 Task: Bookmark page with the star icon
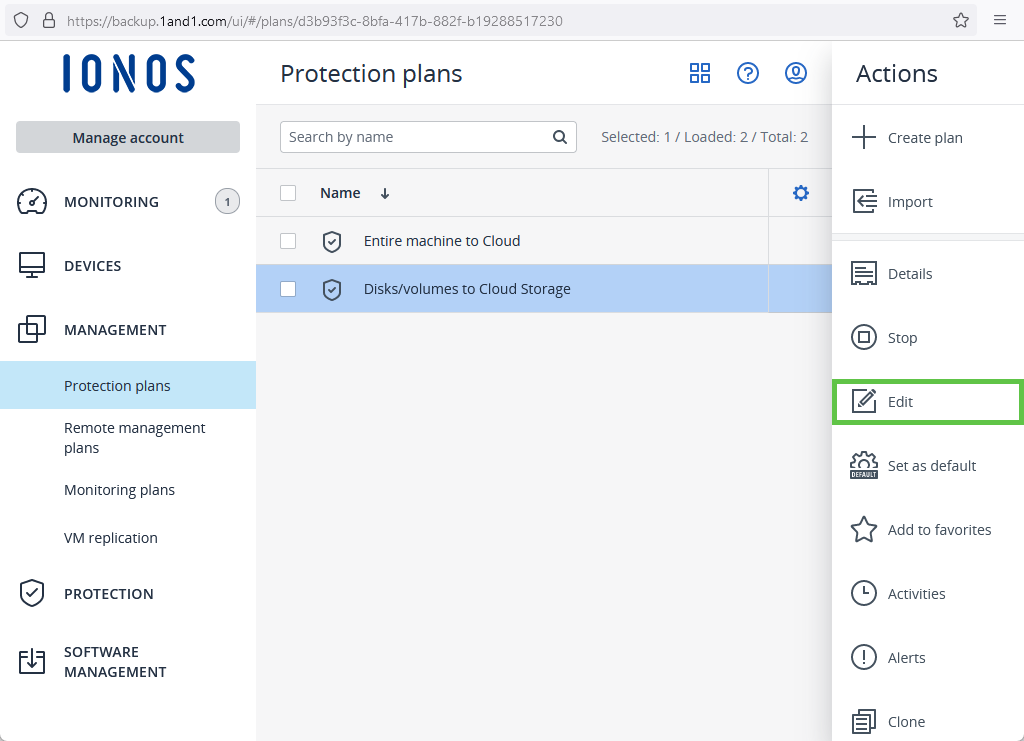[x=961, y=20]
